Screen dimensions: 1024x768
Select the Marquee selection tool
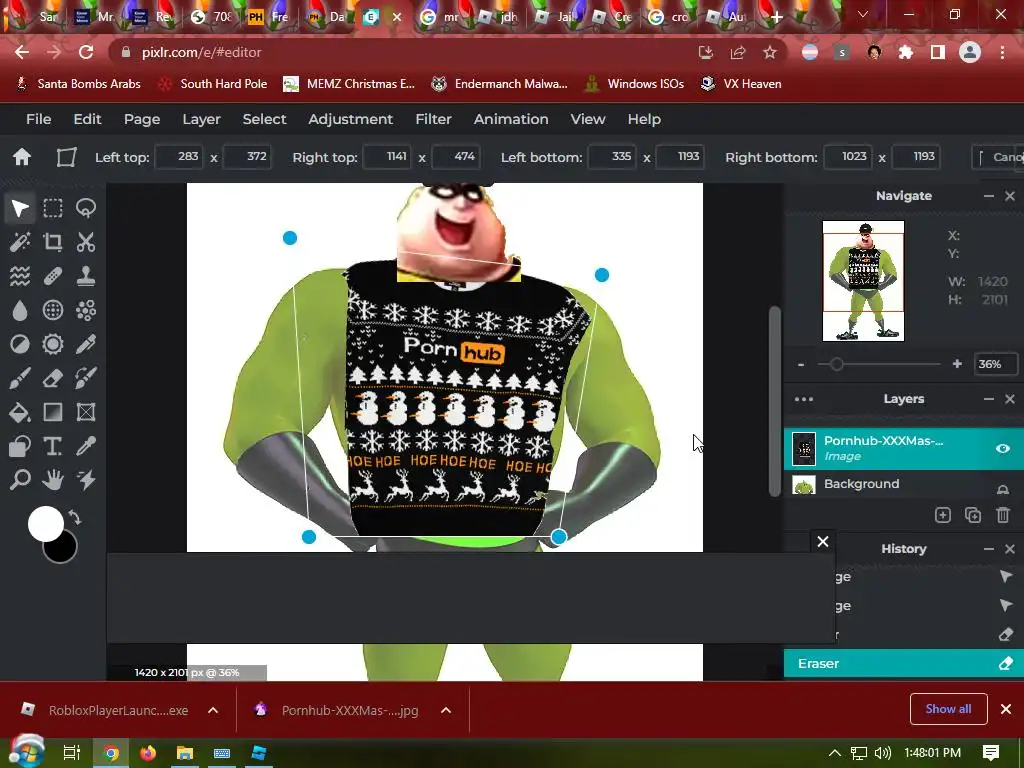point(53,208)
